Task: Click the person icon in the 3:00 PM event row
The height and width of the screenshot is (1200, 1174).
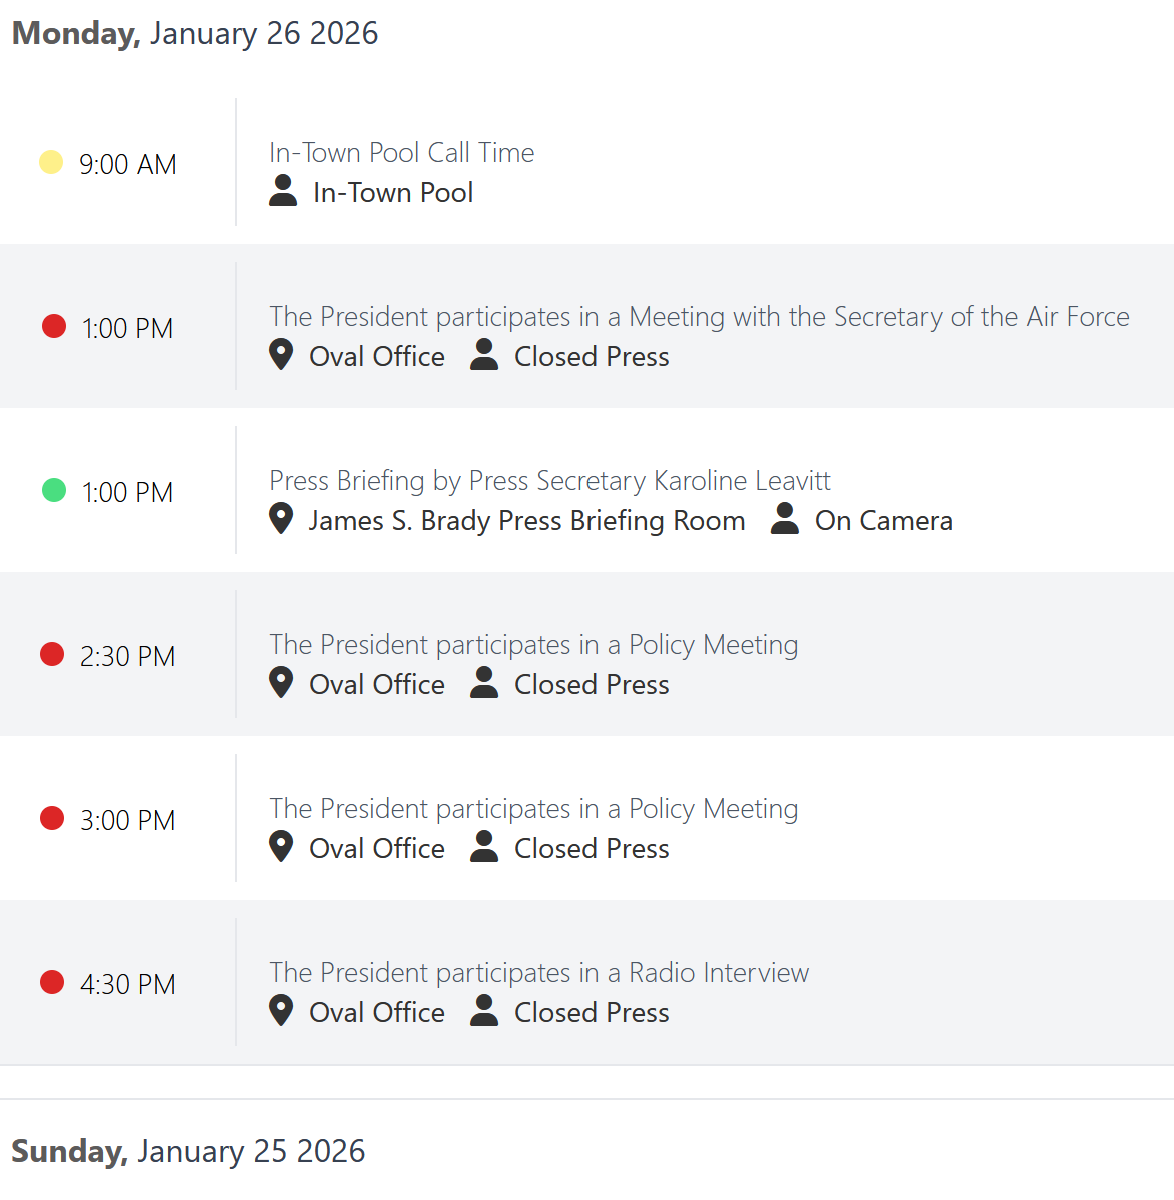Action: [x=484, y=847]
